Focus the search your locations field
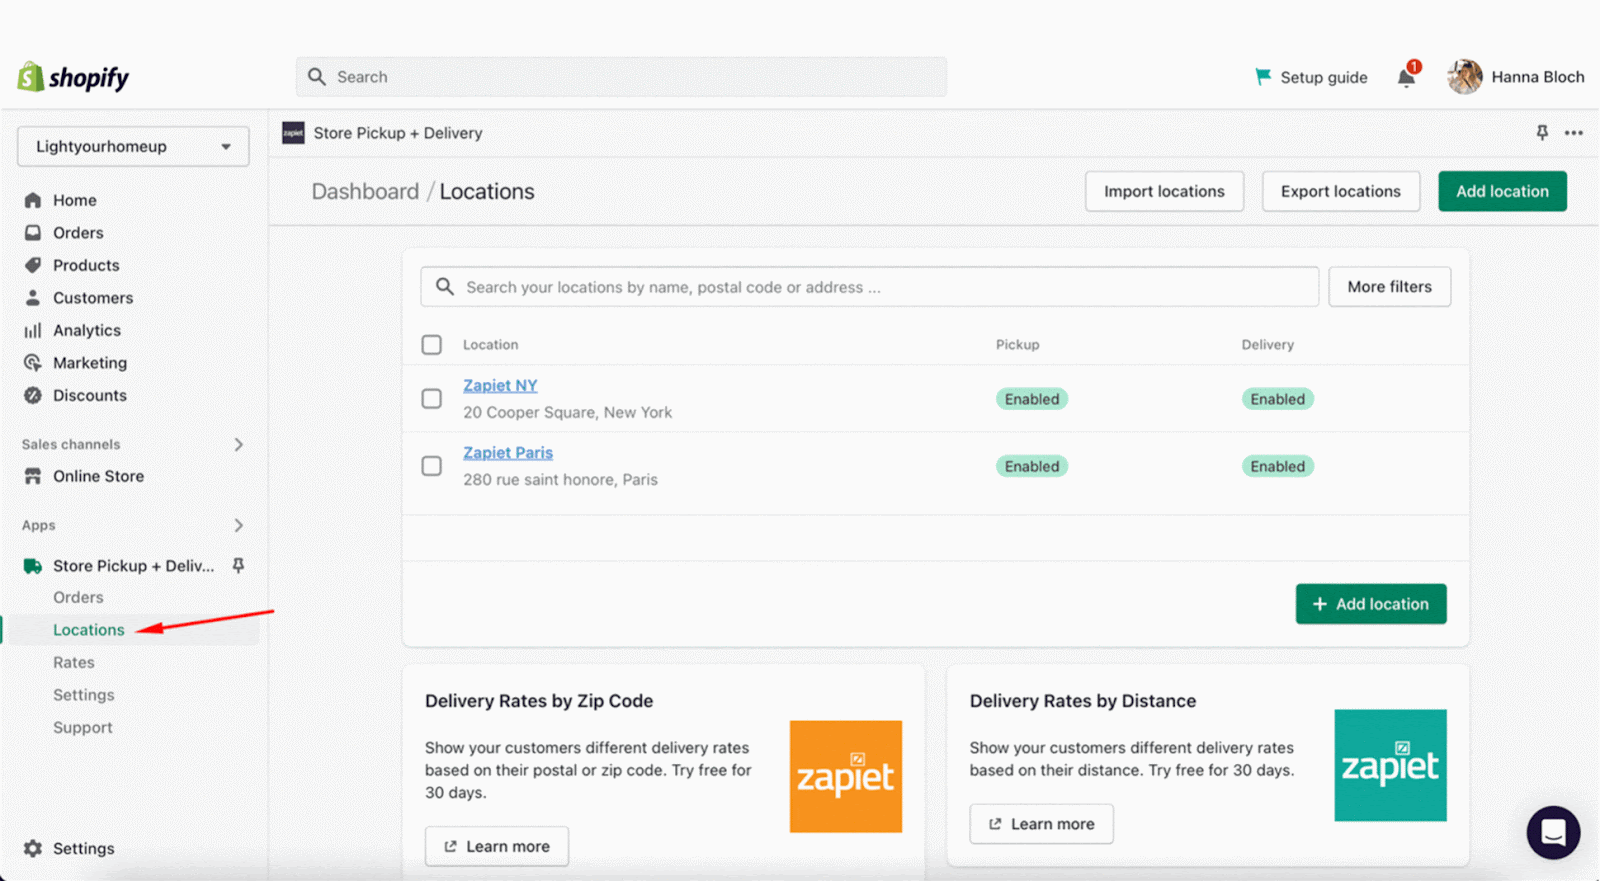 (869, 287)
